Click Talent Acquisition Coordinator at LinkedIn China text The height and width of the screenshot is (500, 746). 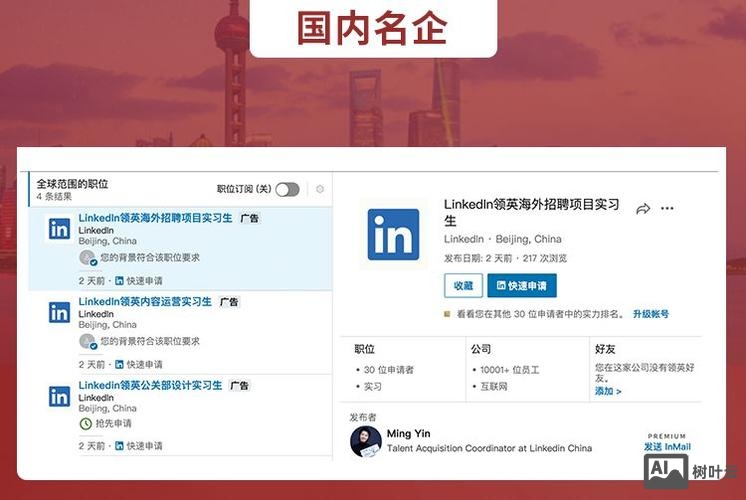(489, 448)
